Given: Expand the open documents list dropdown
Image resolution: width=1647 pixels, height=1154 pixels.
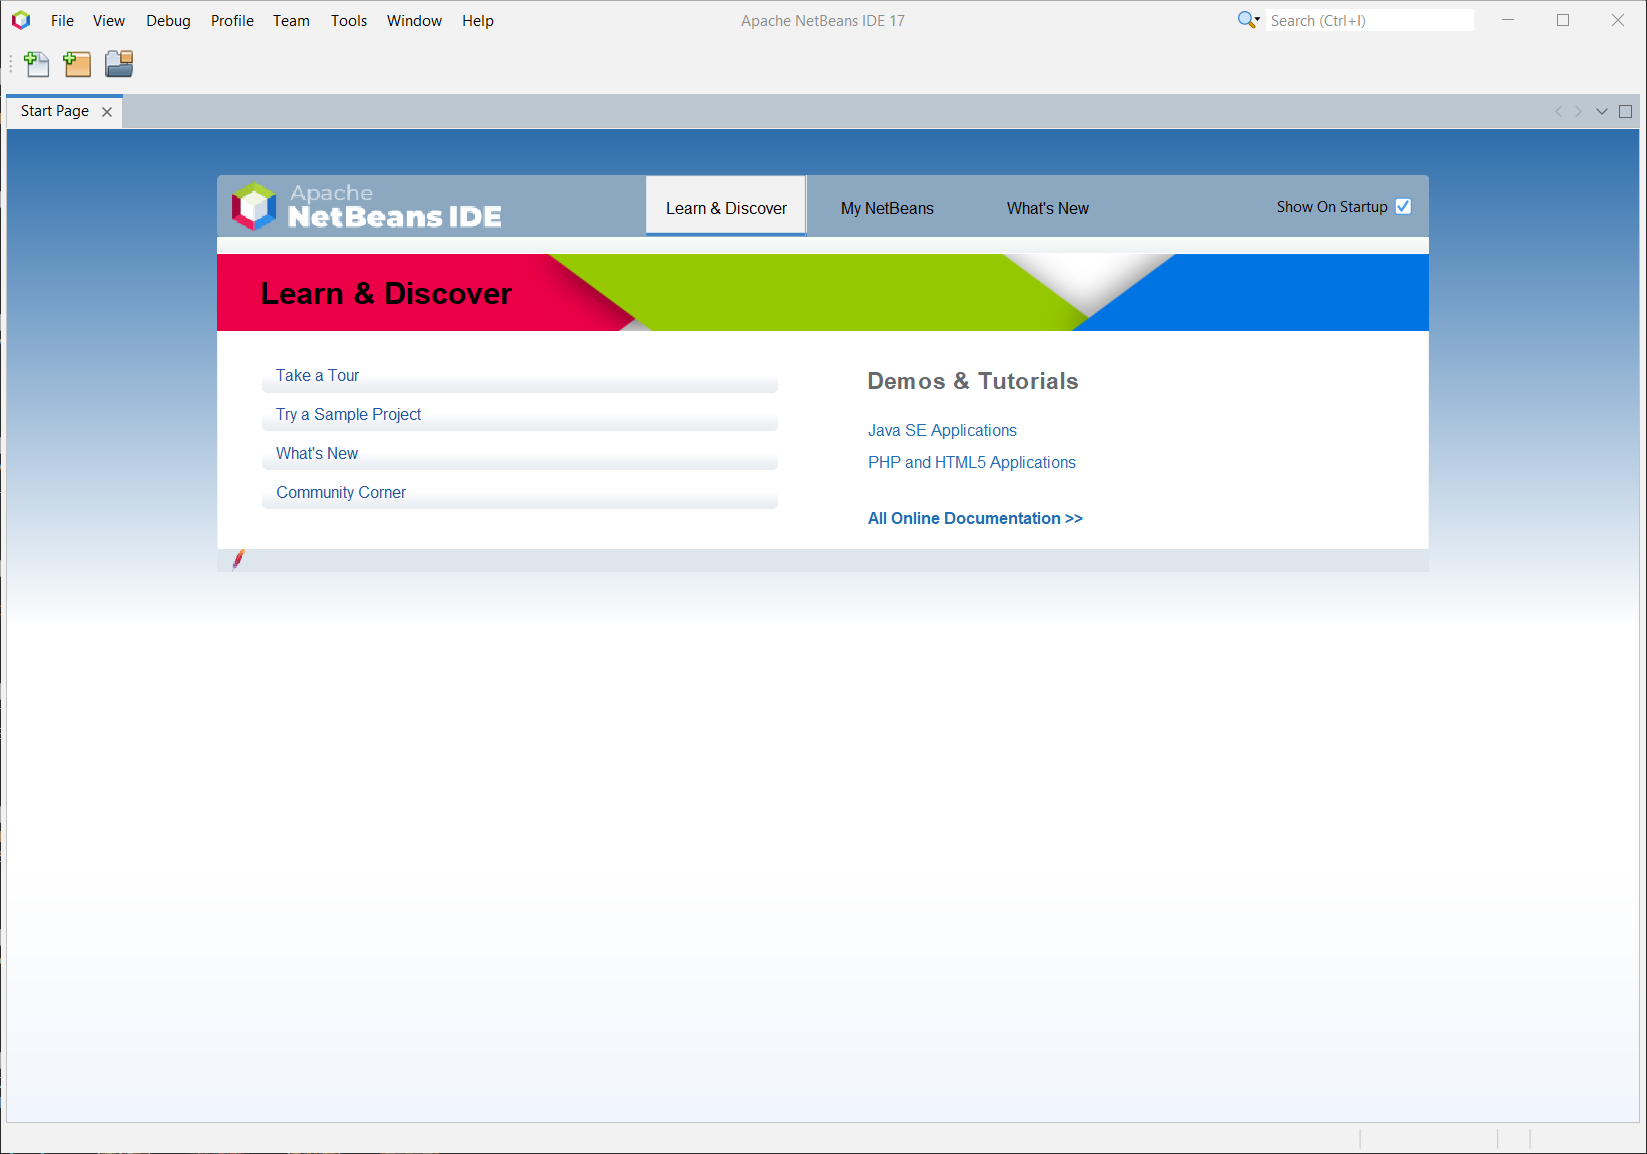Looking at the screenshot, I should tap(1602, 111).
